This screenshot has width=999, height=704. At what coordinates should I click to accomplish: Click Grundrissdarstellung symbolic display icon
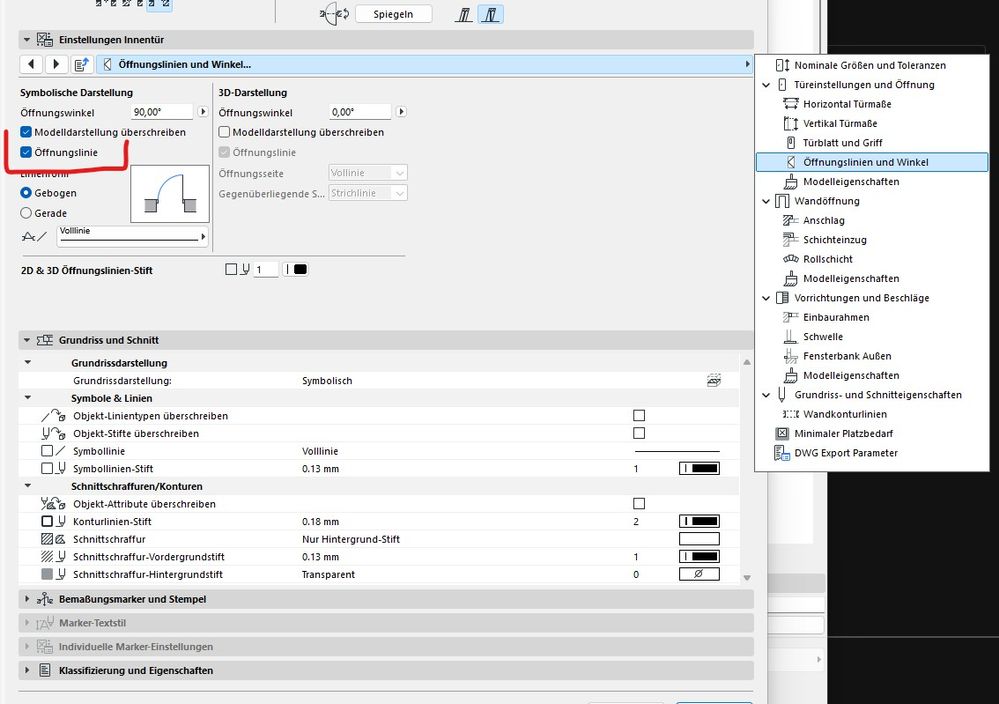point(714,380)
